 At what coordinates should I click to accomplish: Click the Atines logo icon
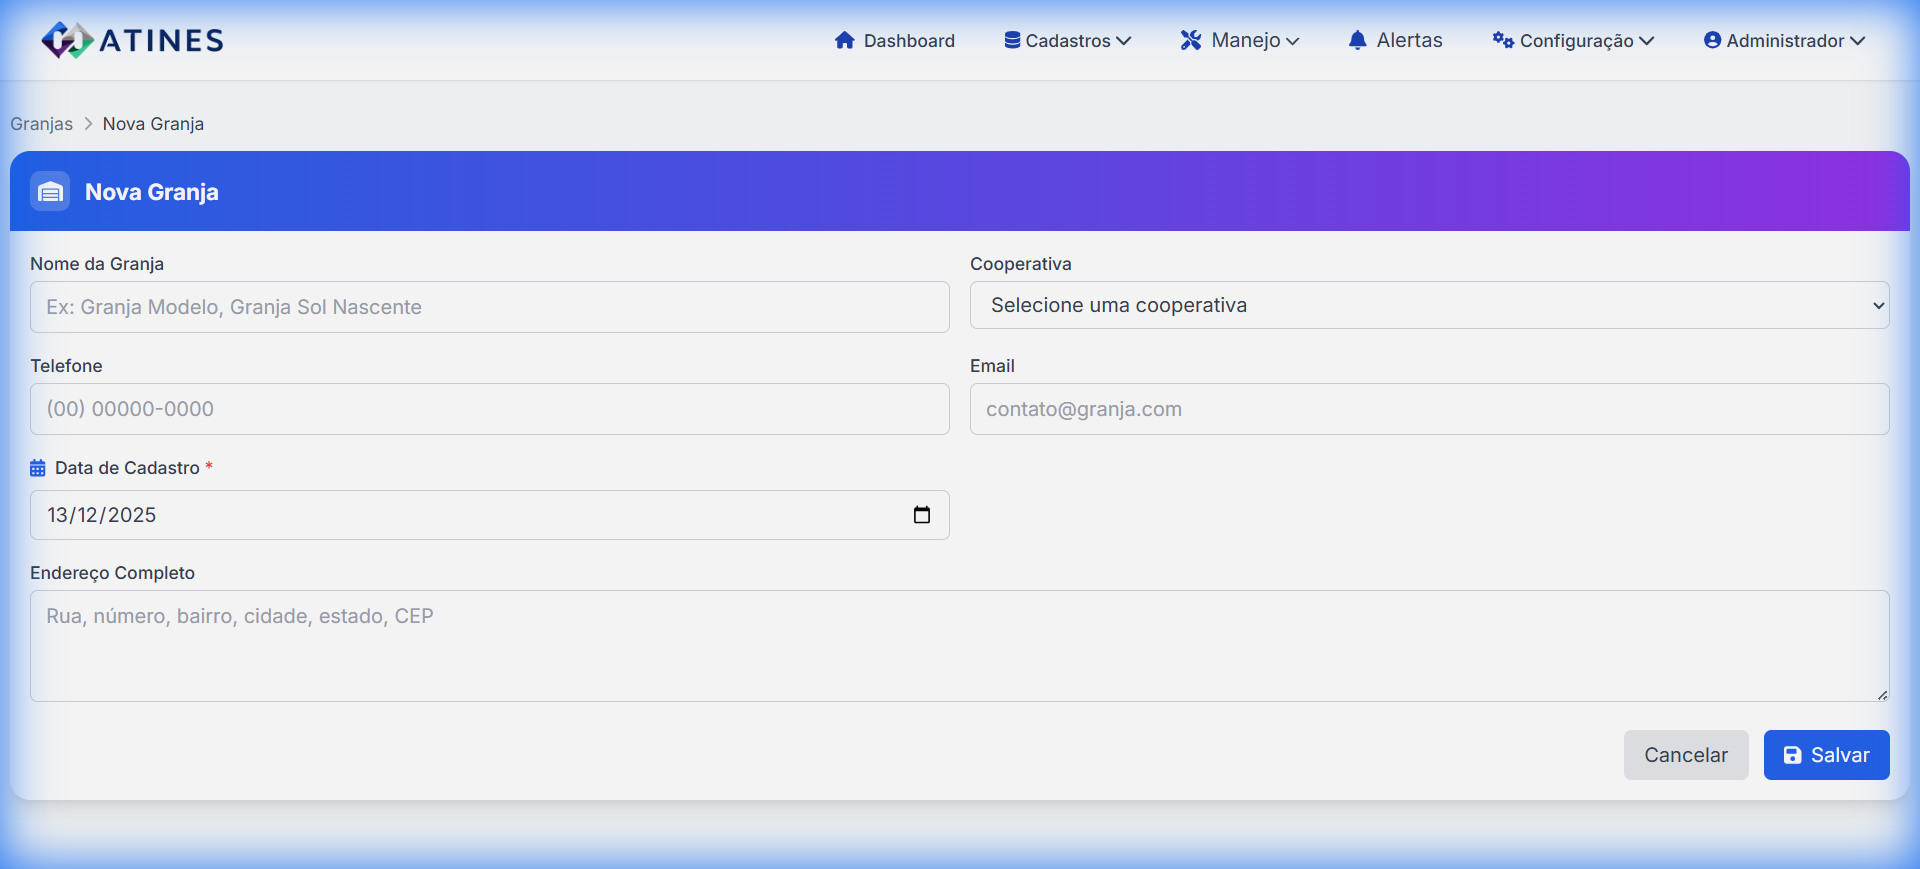pos(67,40)
